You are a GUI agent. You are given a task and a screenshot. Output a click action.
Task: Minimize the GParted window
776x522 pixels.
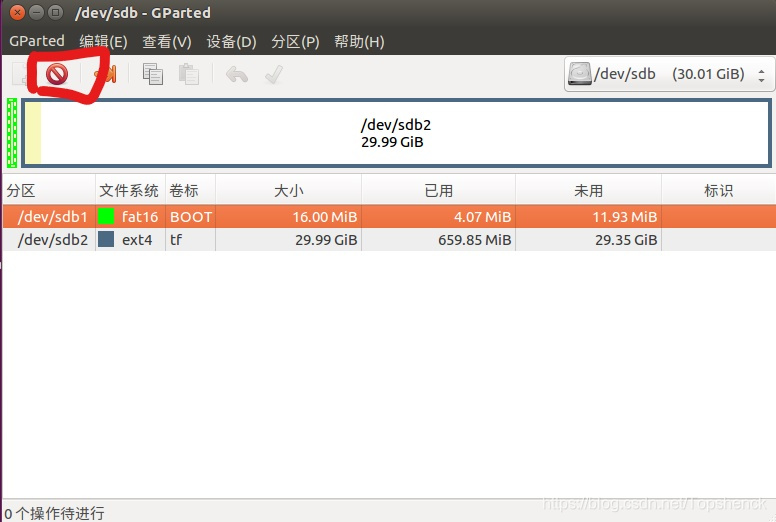point(37,12)
